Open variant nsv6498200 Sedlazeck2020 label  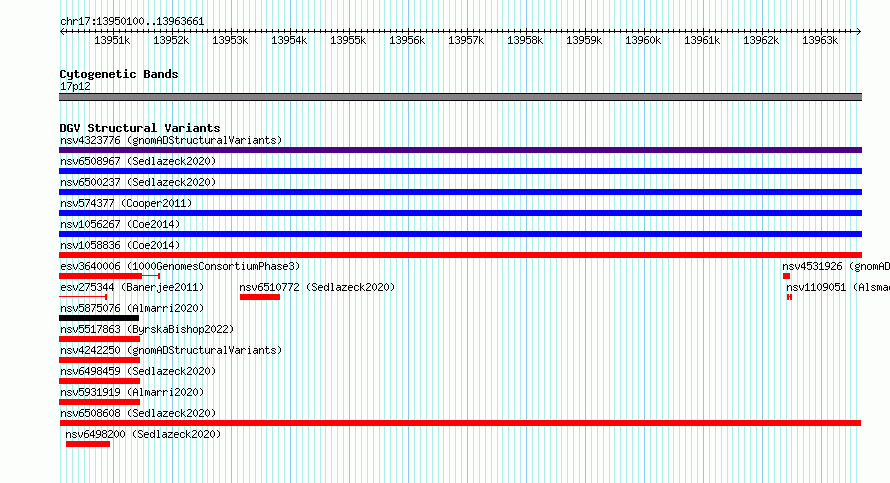pyautogui.click(x=143, y=434)
